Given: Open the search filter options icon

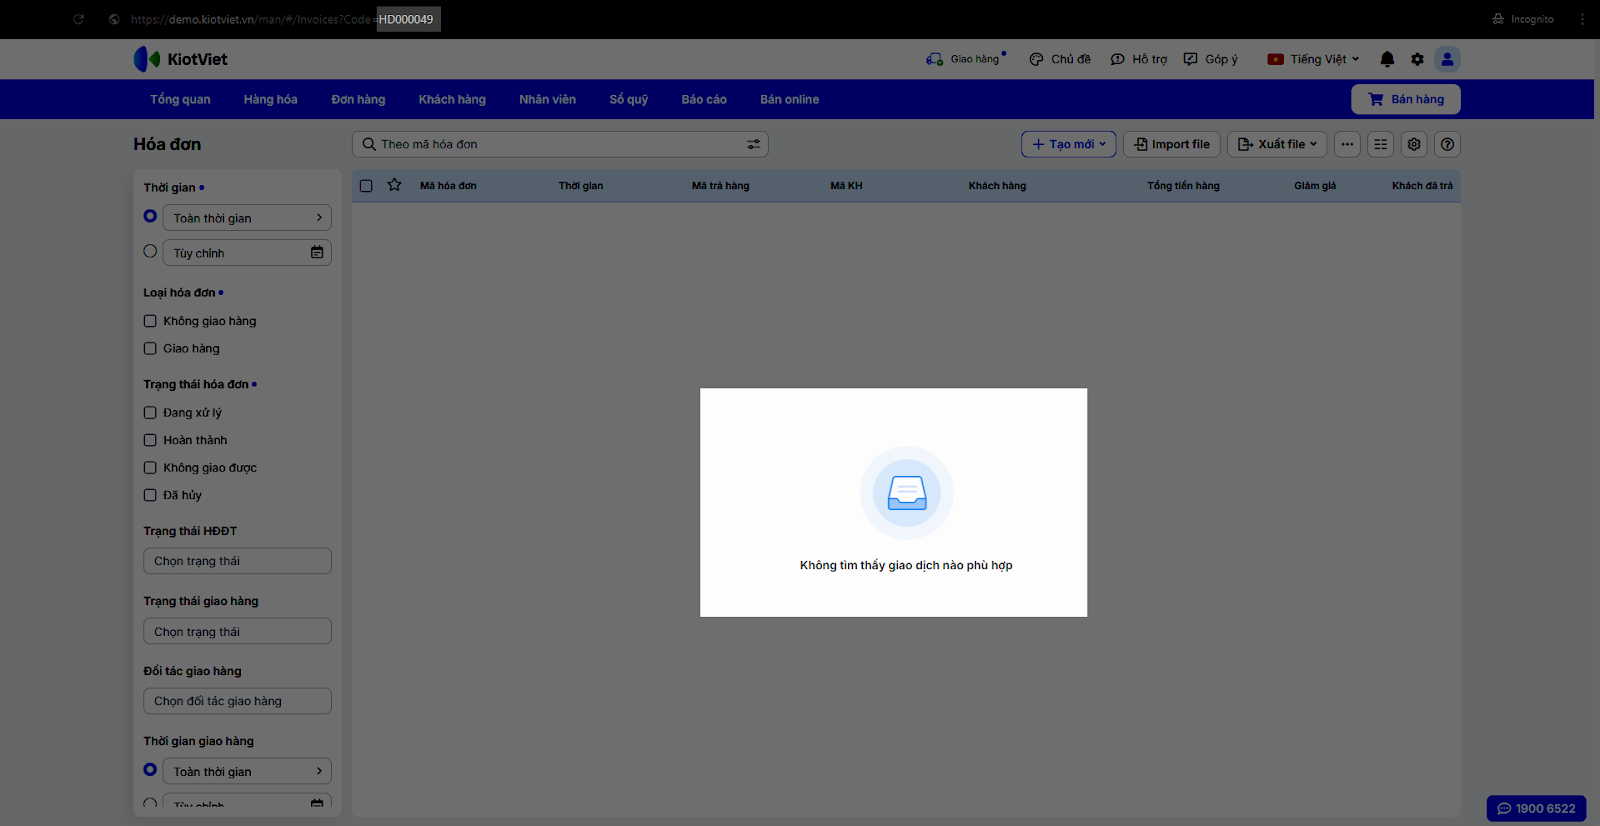Looking at the screenshot, I should 754,144.
